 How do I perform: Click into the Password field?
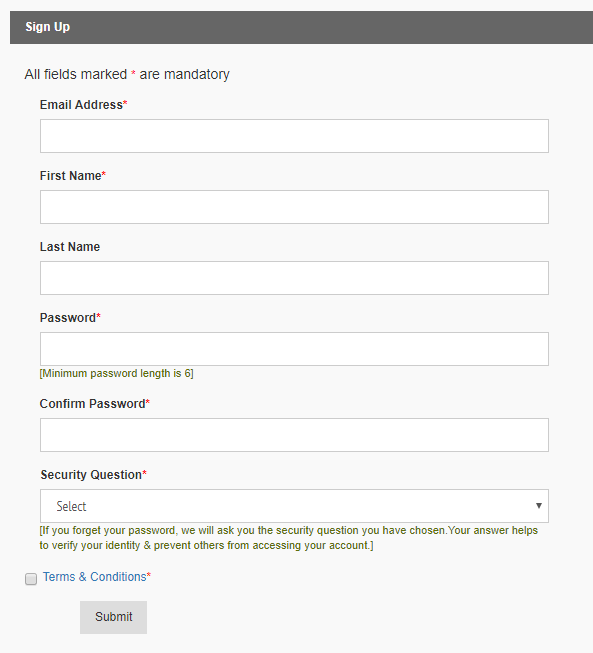click(294, 349)
